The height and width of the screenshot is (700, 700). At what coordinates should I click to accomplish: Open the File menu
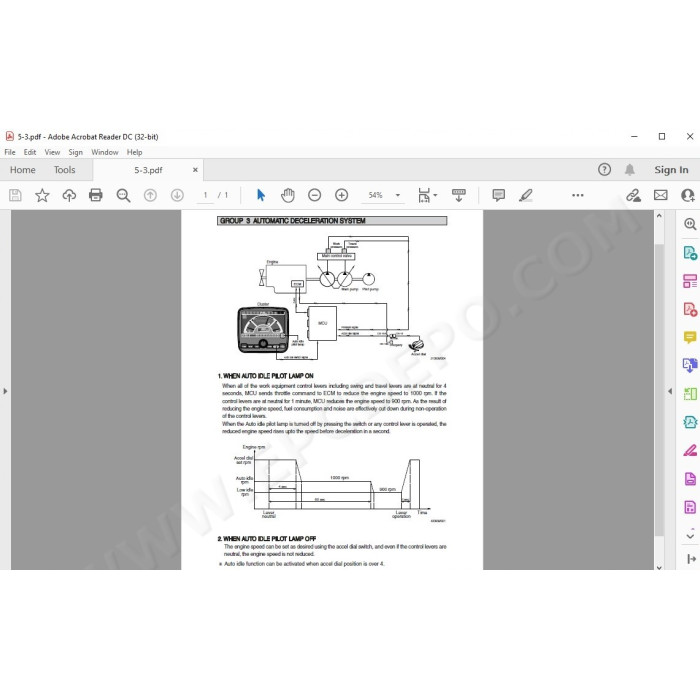(10, 152)
